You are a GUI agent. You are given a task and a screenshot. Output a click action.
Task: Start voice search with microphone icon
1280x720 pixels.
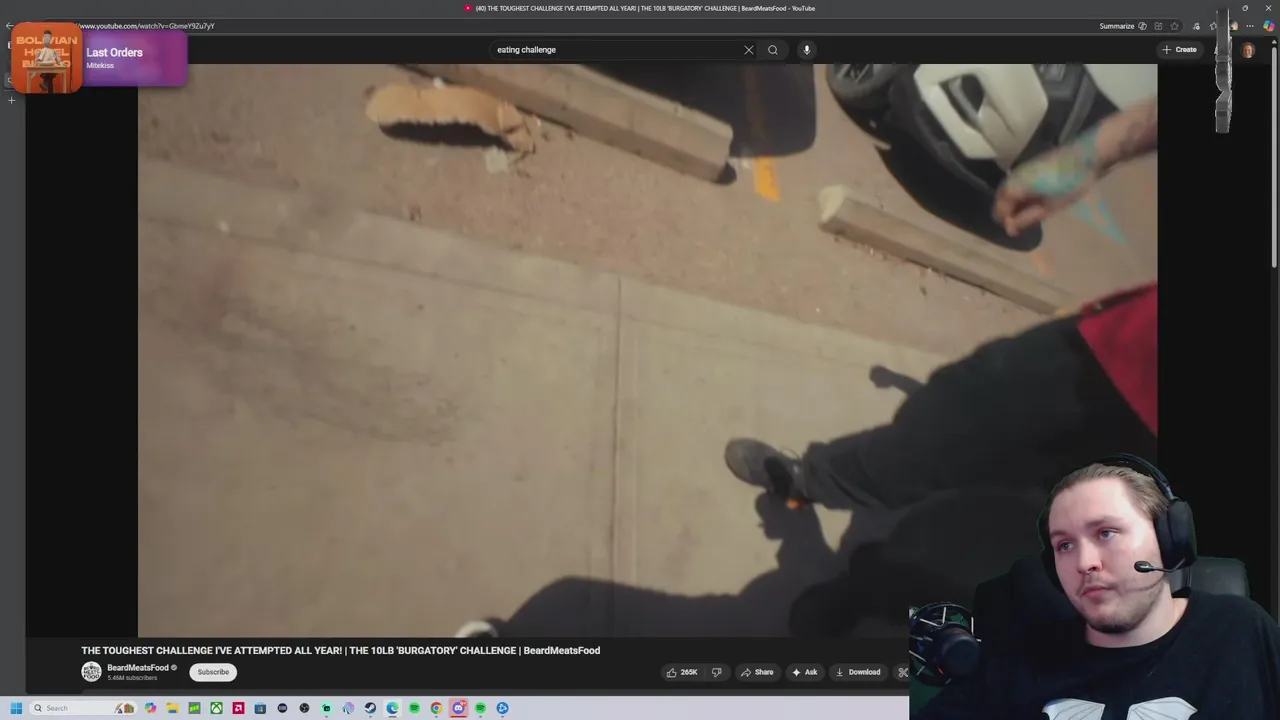(806, 50)
